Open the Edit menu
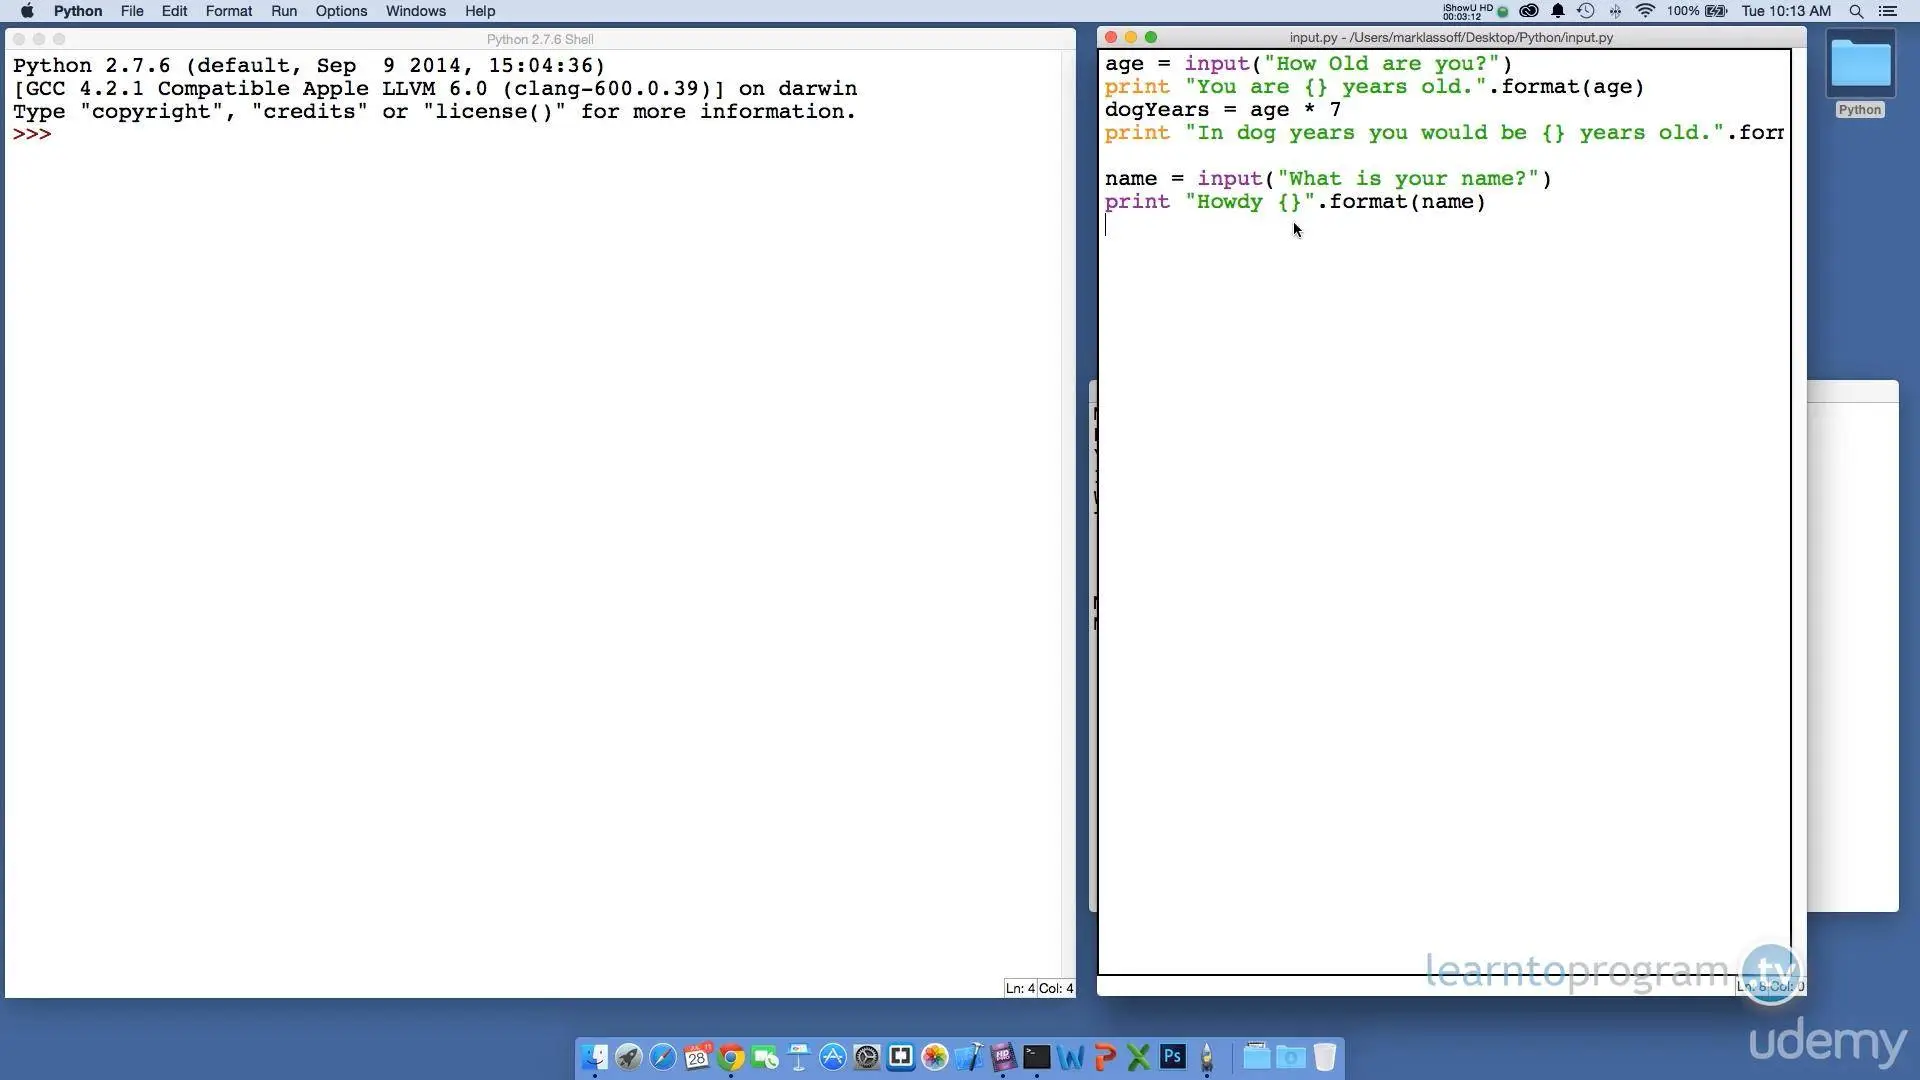1920x1080 pixels. click(x=174, y=11)
